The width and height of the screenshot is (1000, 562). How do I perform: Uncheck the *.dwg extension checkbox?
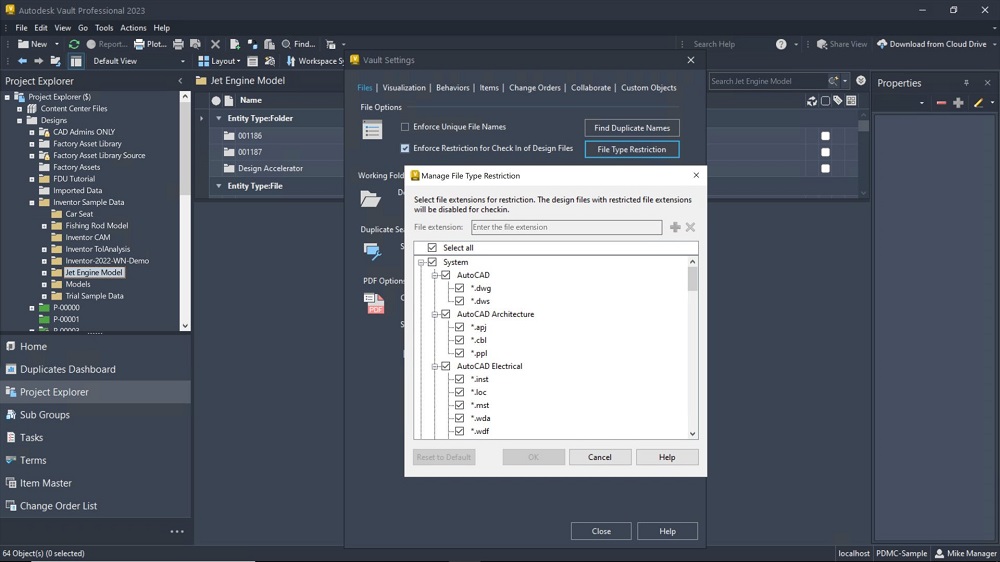(459, 288)
